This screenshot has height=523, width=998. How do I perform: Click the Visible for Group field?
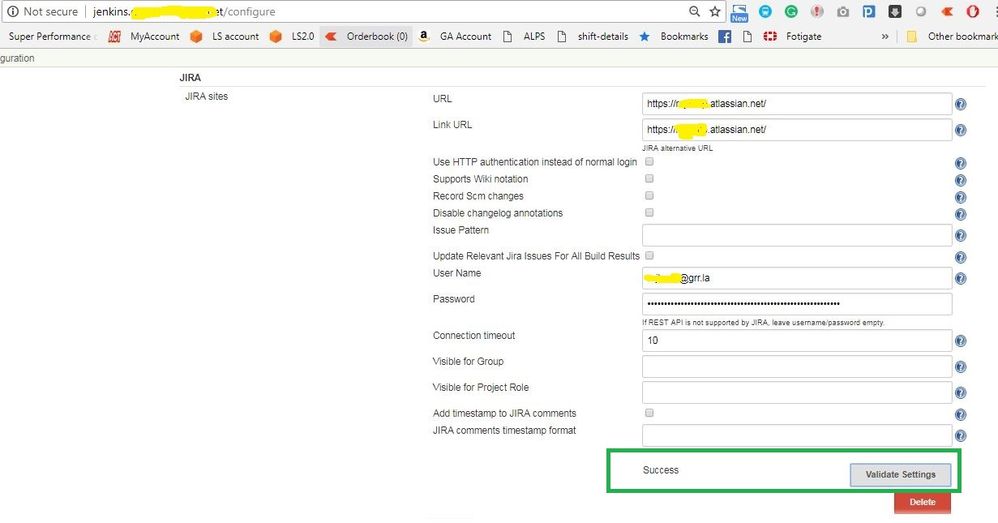(797, 366)
